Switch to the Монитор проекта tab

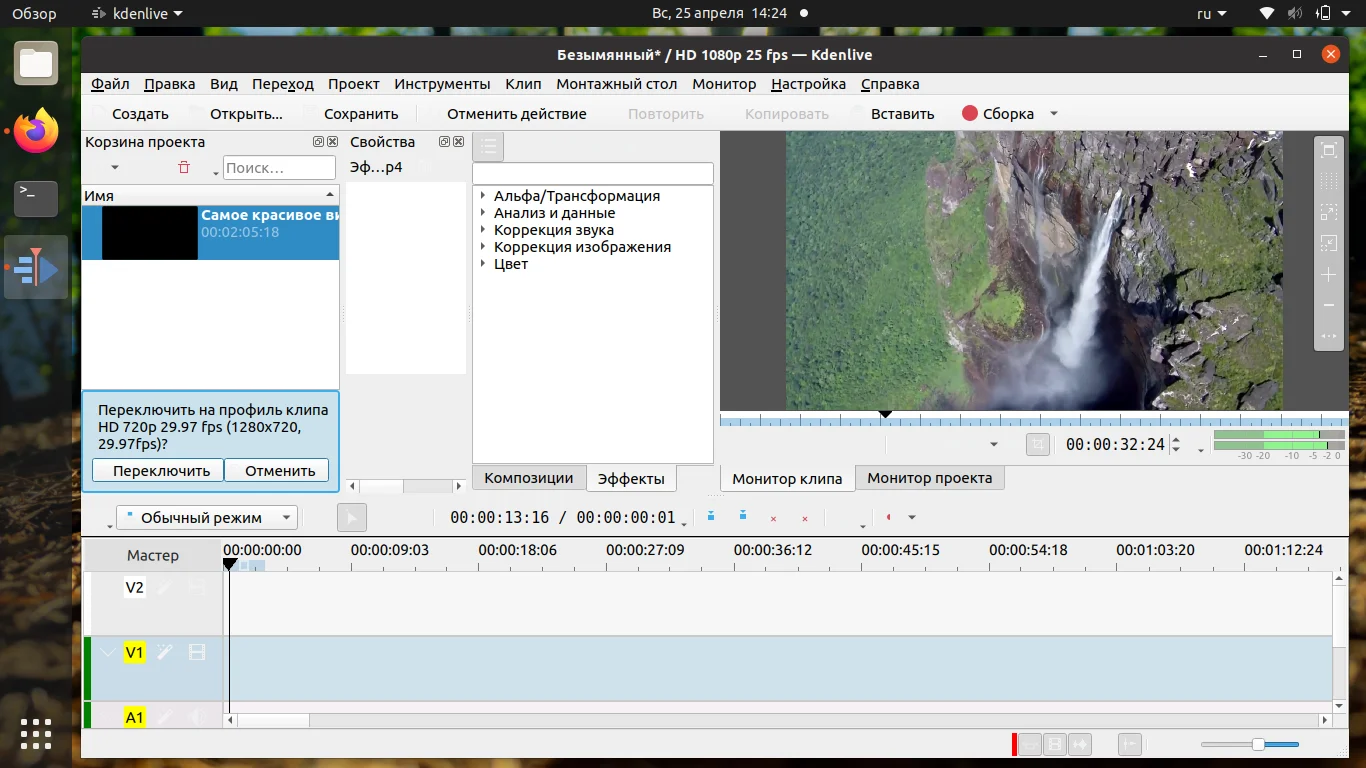coord(929,478)
